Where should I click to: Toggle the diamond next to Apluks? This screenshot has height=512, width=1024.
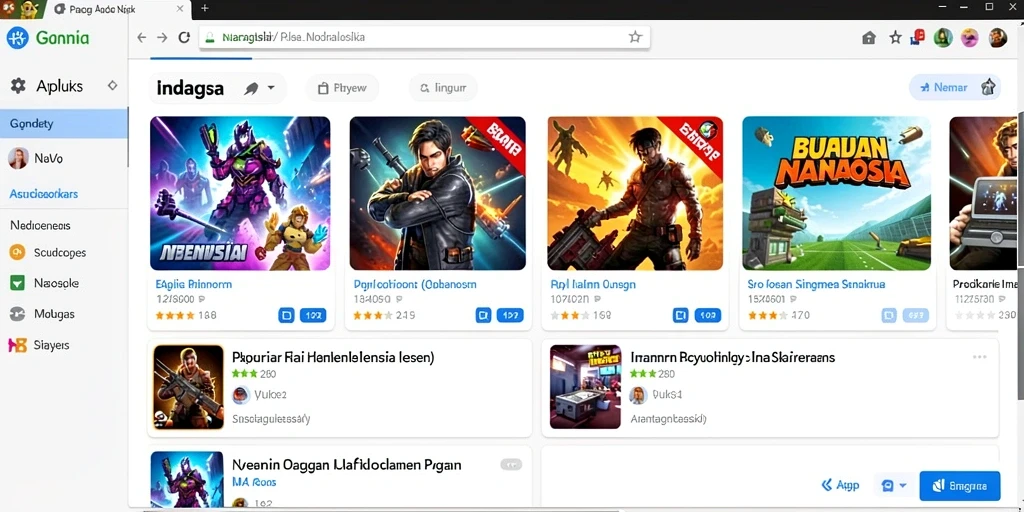click(x=112, y=86)
